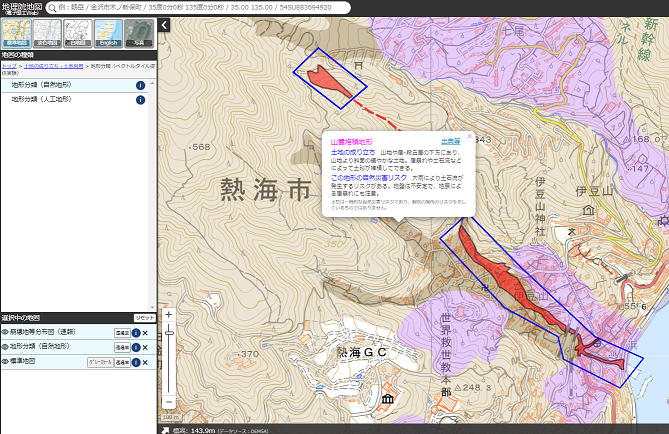Select the 標準地図 basemap thumbnail
This screenshot has width=669, height=434.
click(17, 33)
